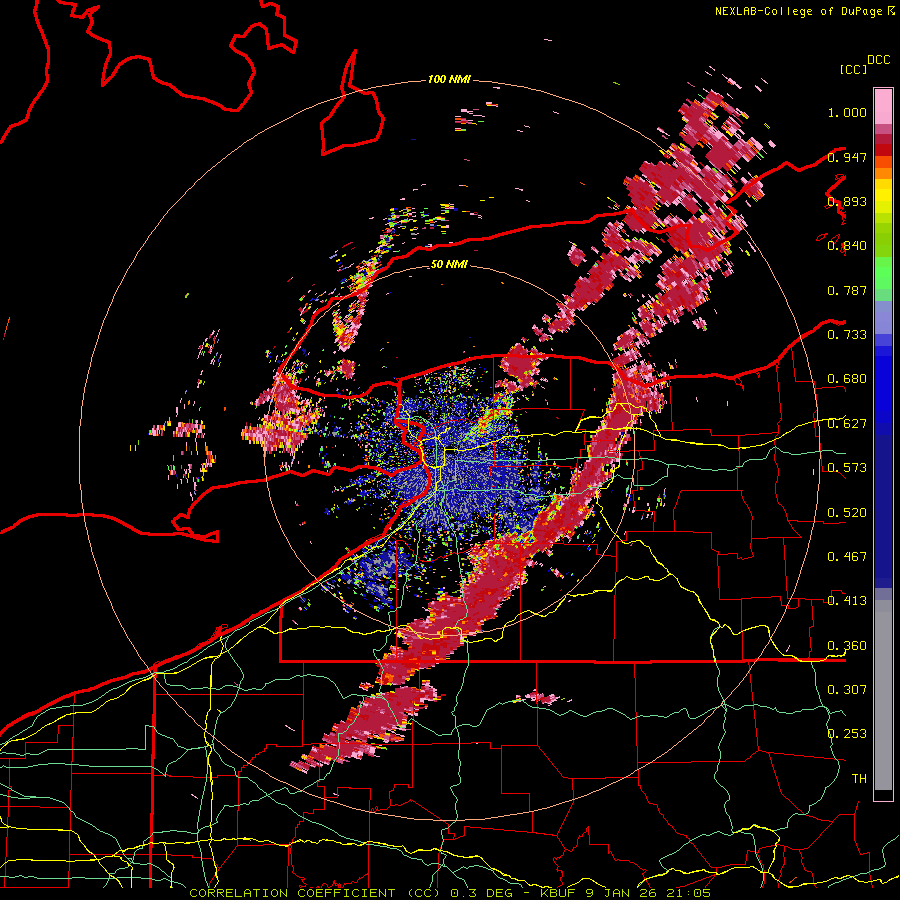Click the DCC label above the legend
Image resolution: width=900 pixels, height=900 pixels.
pyautogui.click(x=878, y=59)
